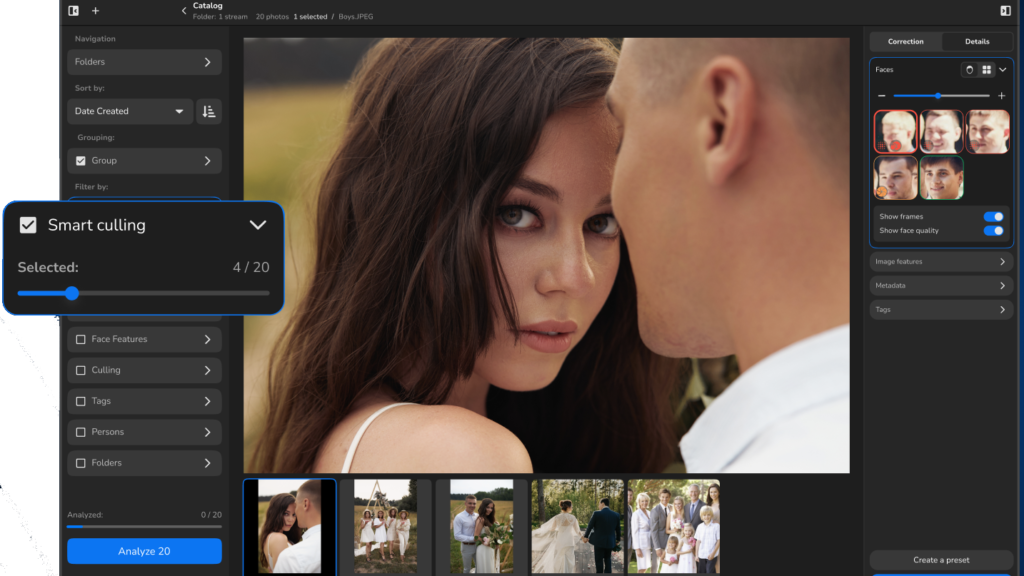Click the plus icon to enlarge face thumbnails
1024x576 pixels.
[x=1001, y=95]
